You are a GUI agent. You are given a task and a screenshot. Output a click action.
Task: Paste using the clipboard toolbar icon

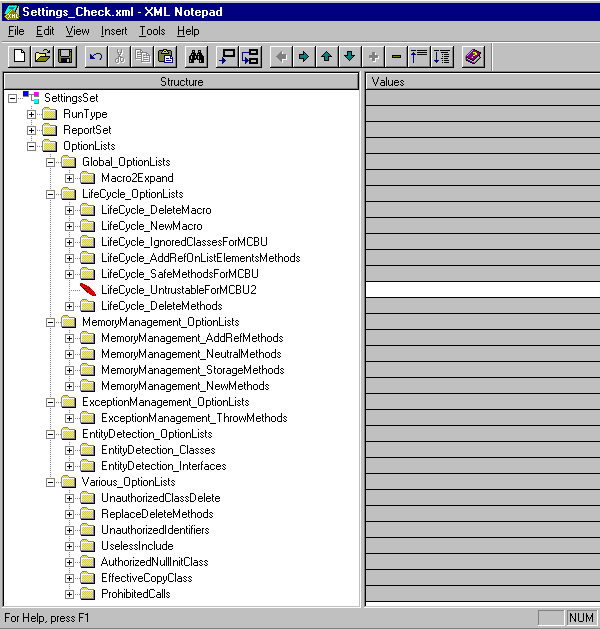[165, 57]
